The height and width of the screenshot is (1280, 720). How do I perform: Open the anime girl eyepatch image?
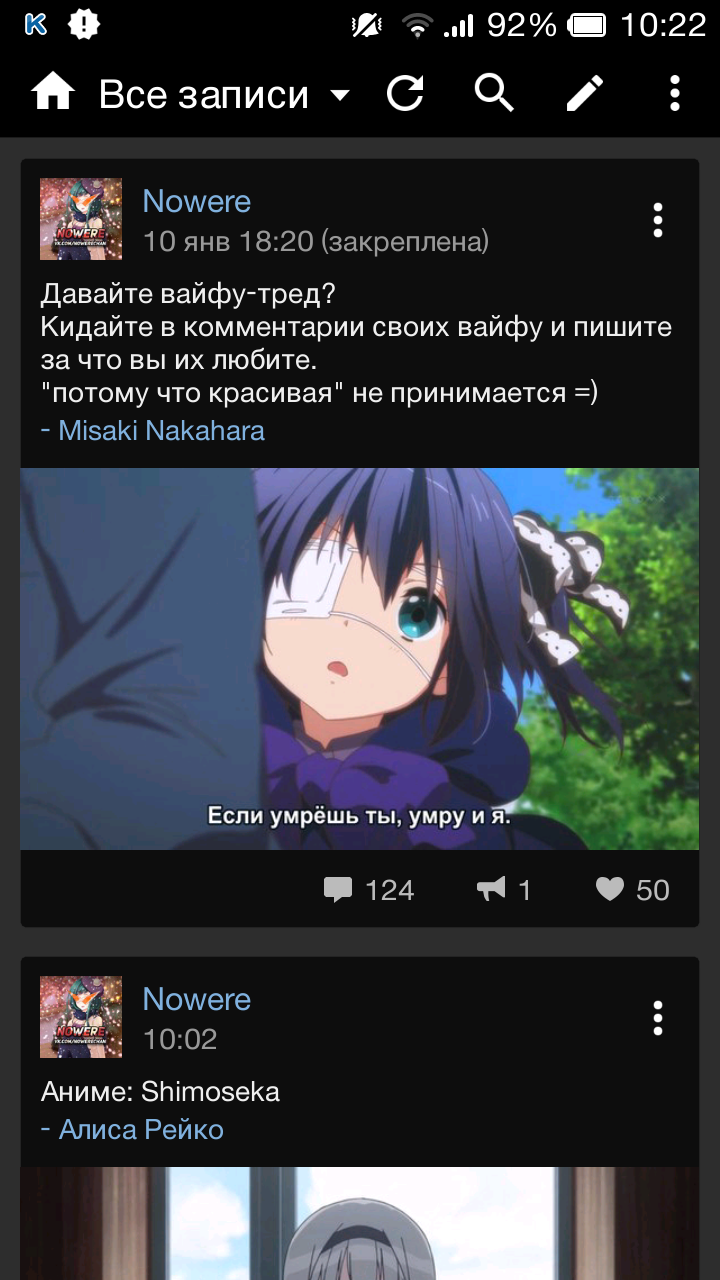[360, 659]
